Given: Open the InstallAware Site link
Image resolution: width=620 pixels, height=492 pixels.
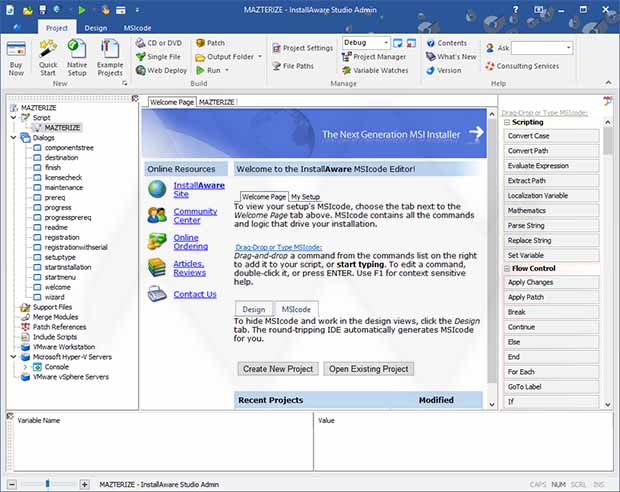Looking at the screenshot, I should [x=199, y=189].
